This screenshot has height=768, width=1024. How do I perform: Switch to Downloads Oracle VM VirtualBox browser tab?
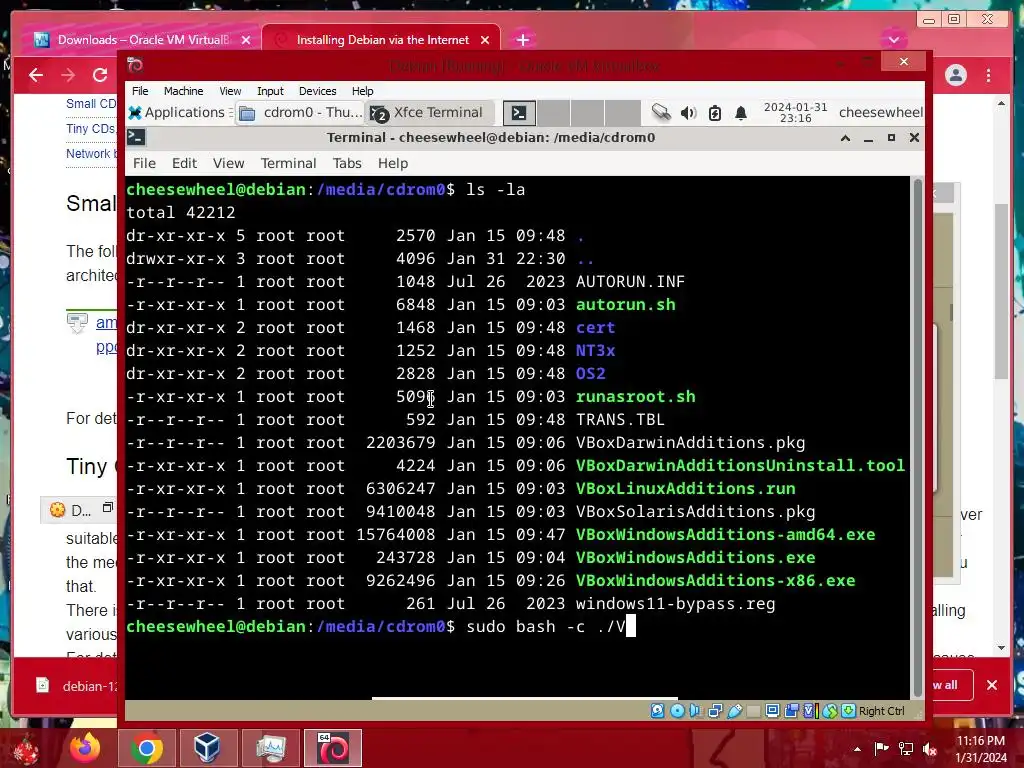pos(142,40)
